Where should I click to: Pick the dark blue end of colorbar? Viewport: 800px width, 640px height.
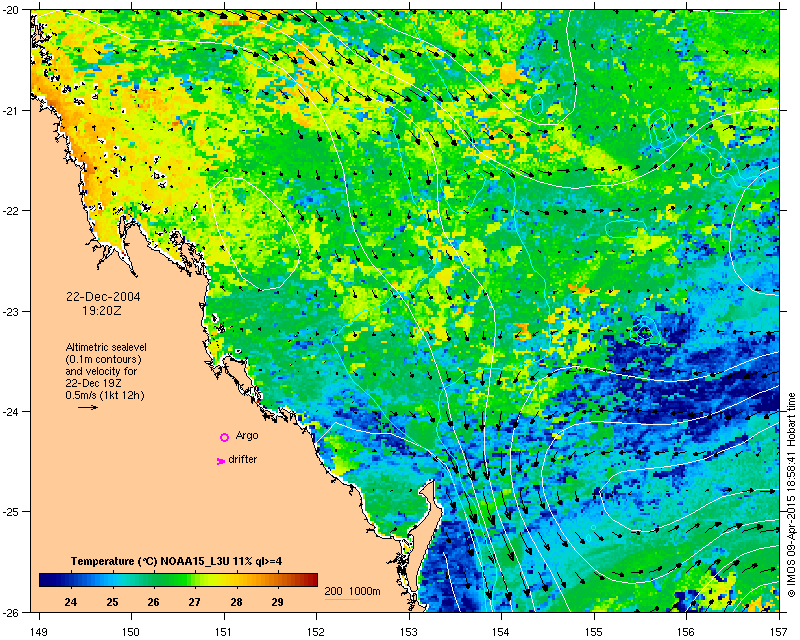(45, 580)
